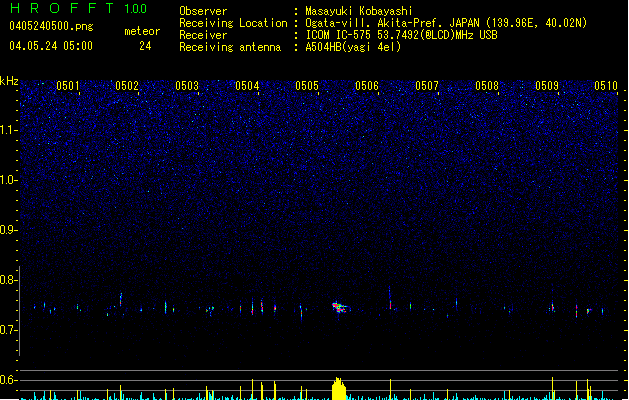Click the 0508 time marker
Image resolution: width=629 pixels, height=400 pixels.
487,86
